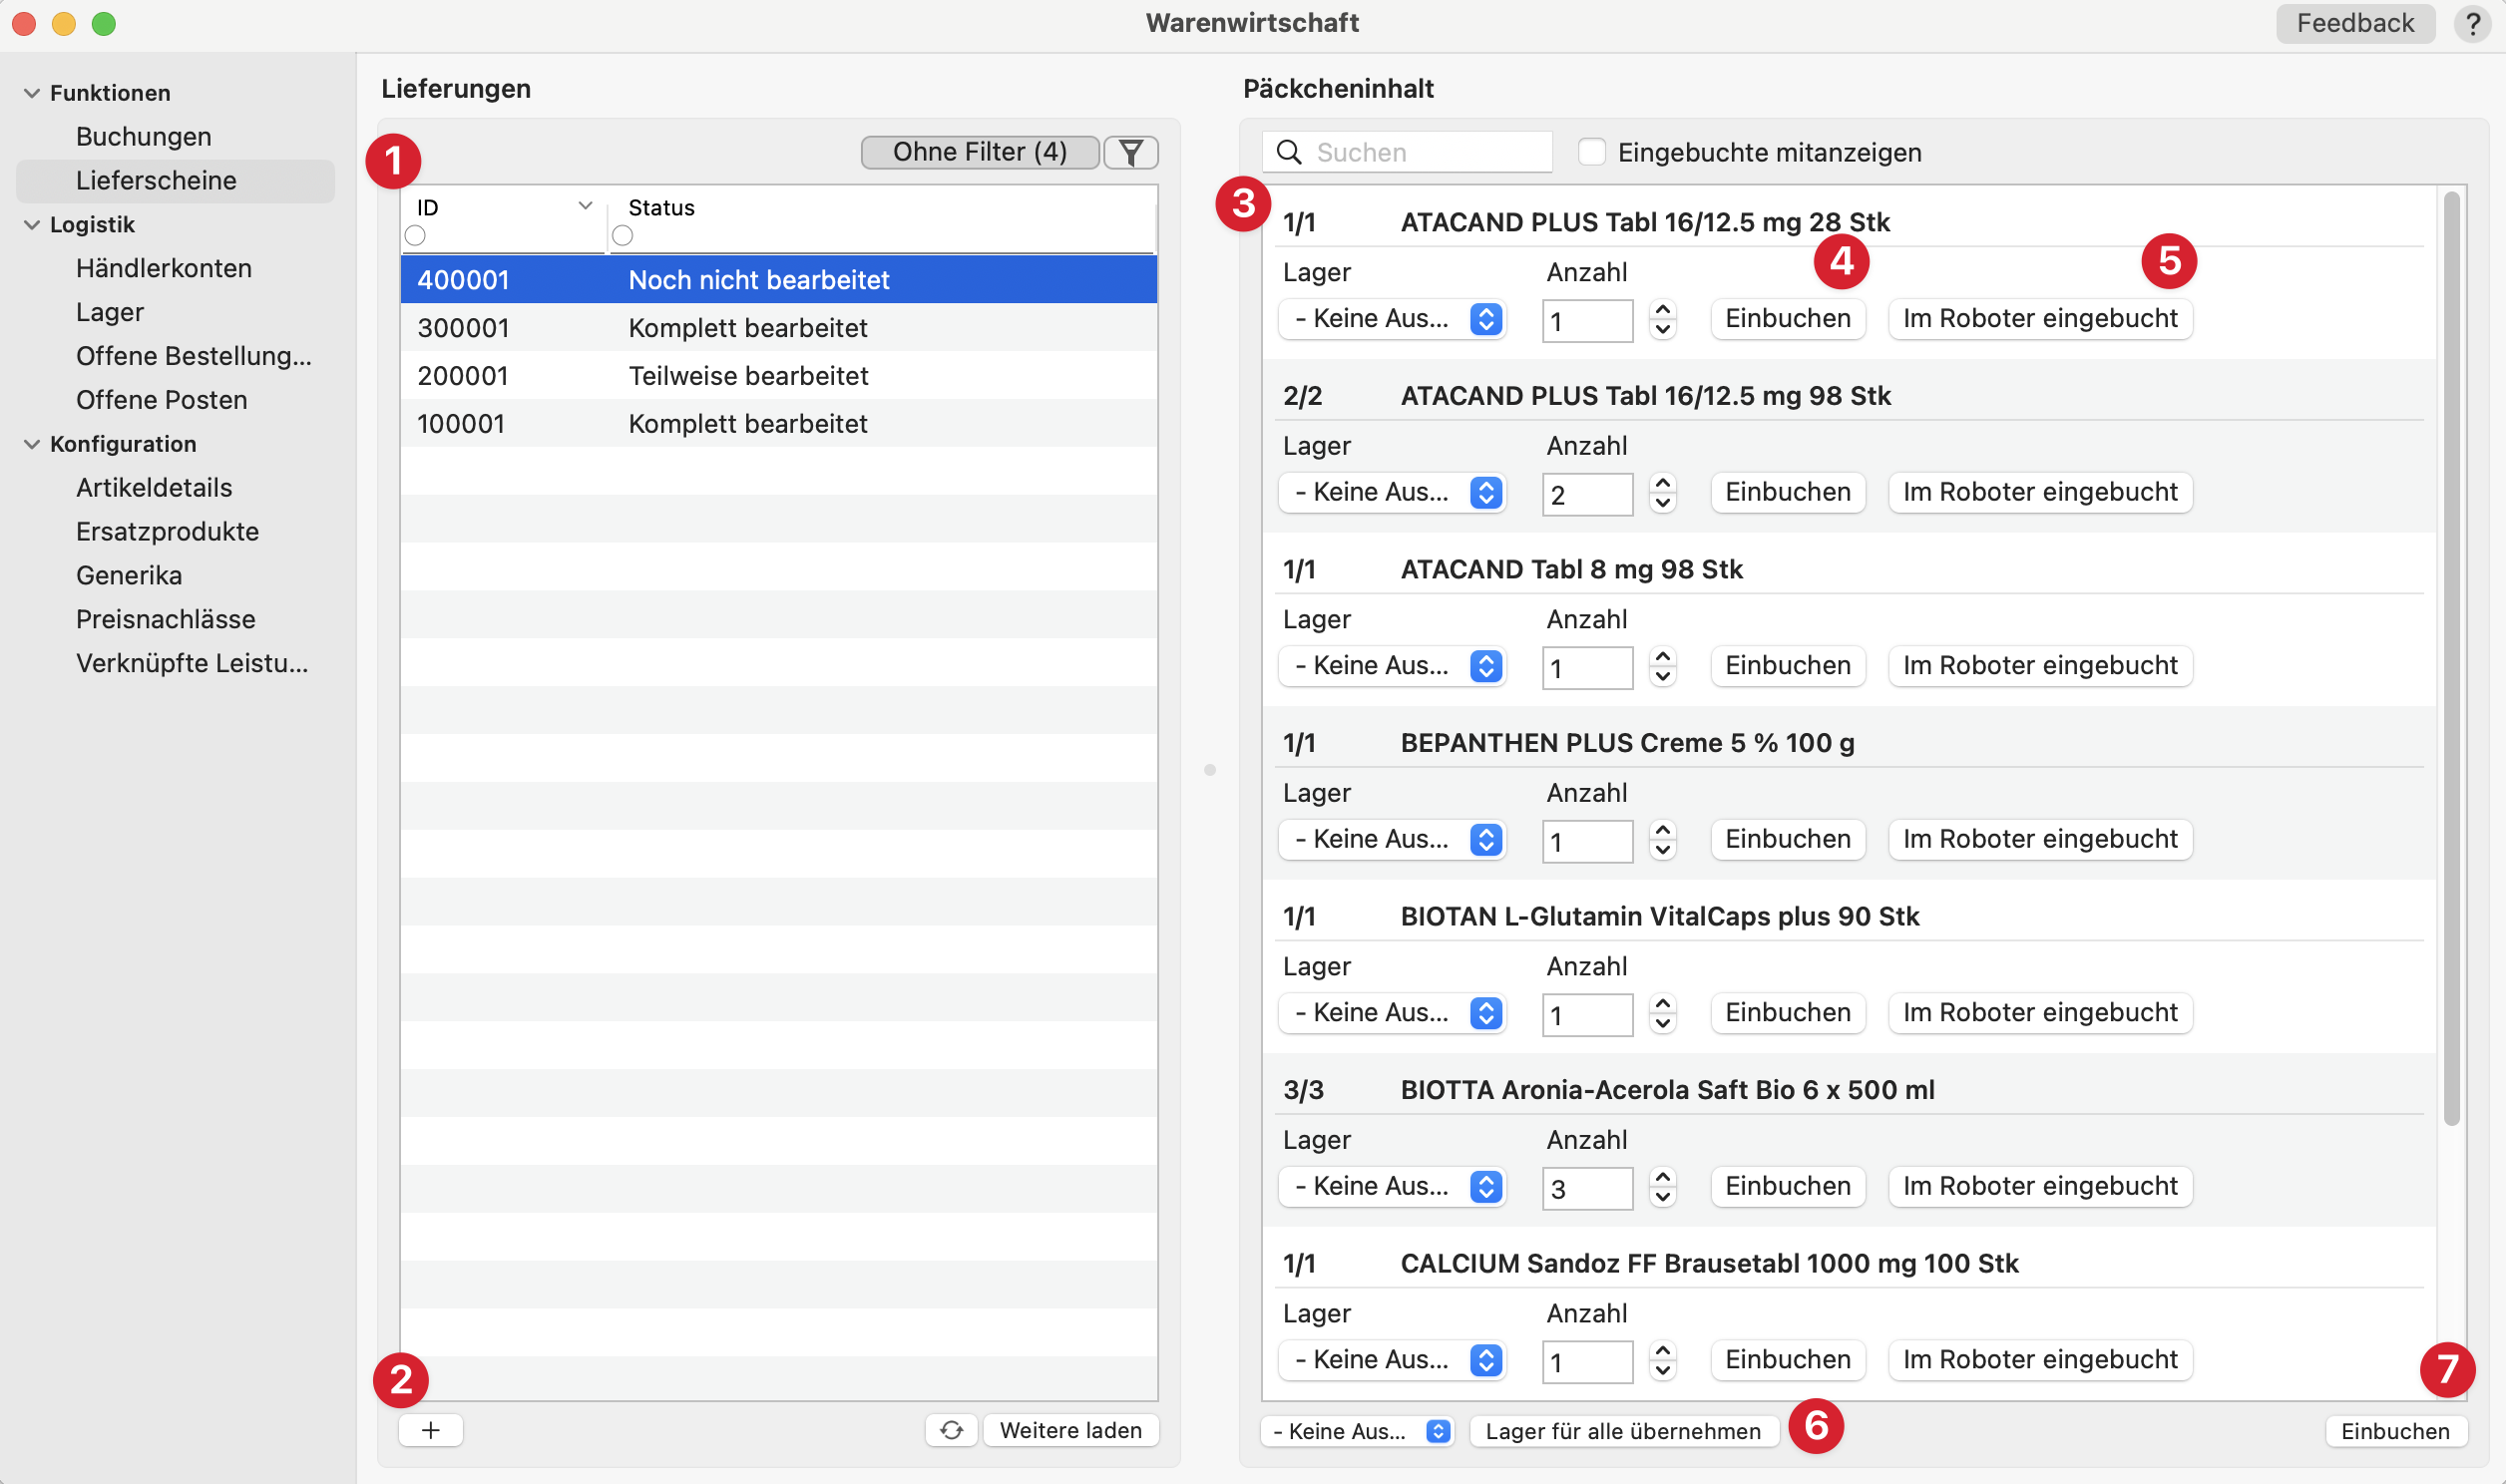
Task: Select the ID column filter radio circle
Action: click(415, 235)
